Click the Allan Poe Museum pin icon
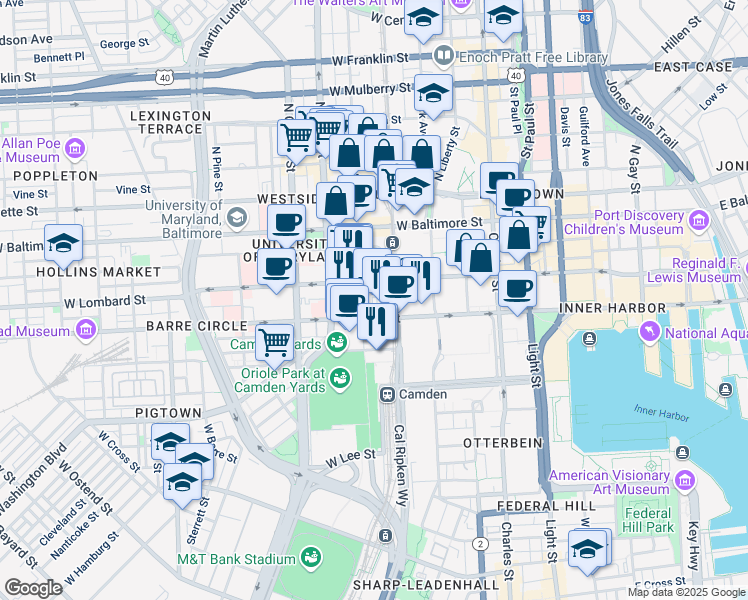The width and height of the screenshot is (748, 600). tap(75, 149)
